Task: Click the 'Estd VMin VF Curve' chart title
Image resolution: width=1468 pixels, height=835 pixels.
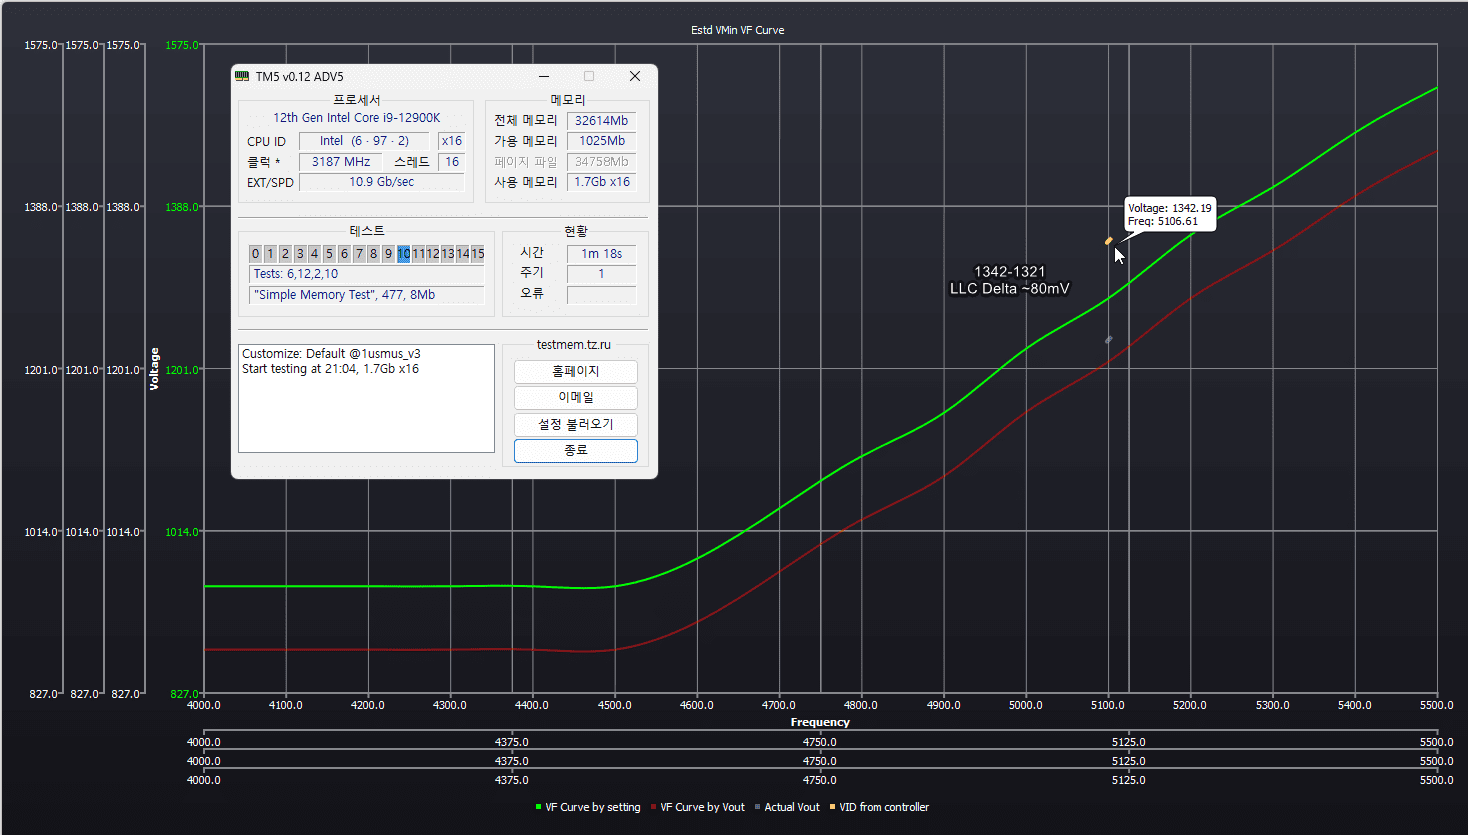Action: tap(738, 30)
